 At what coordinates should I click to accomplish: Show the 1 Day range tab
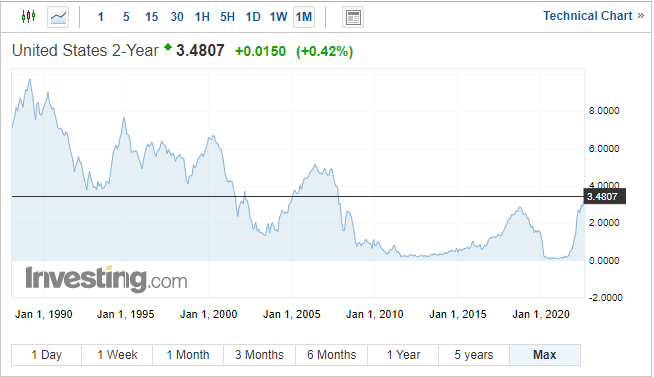tap(47, 355)
